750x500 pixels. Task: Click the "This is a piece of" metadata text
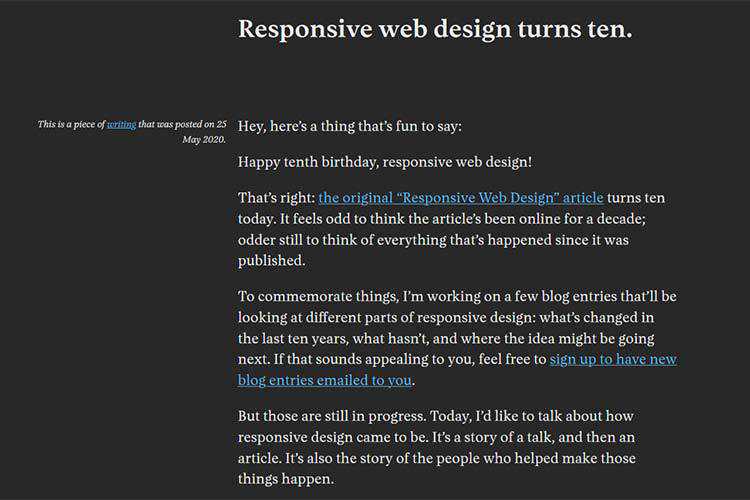tap(71, 125)
